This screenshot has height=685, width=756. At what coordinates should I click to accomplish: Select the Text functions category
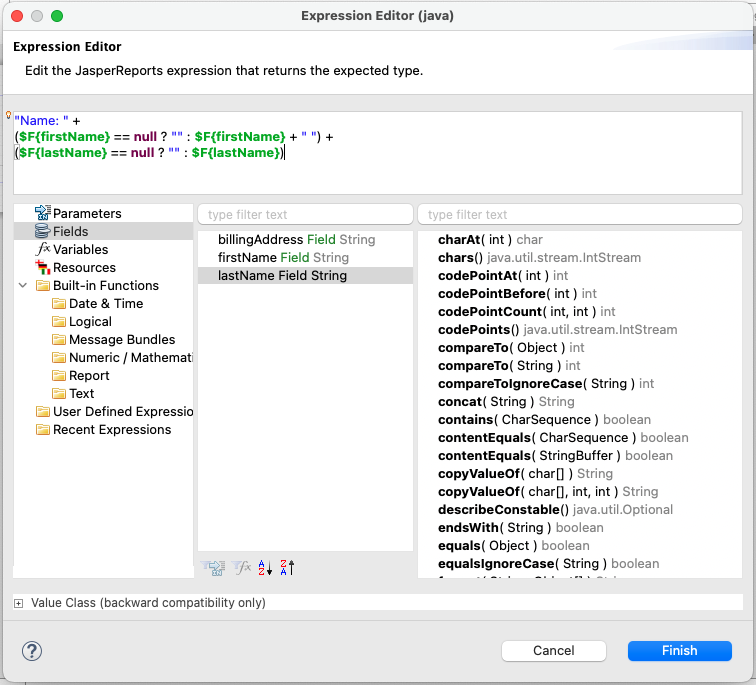click(81, 393)
